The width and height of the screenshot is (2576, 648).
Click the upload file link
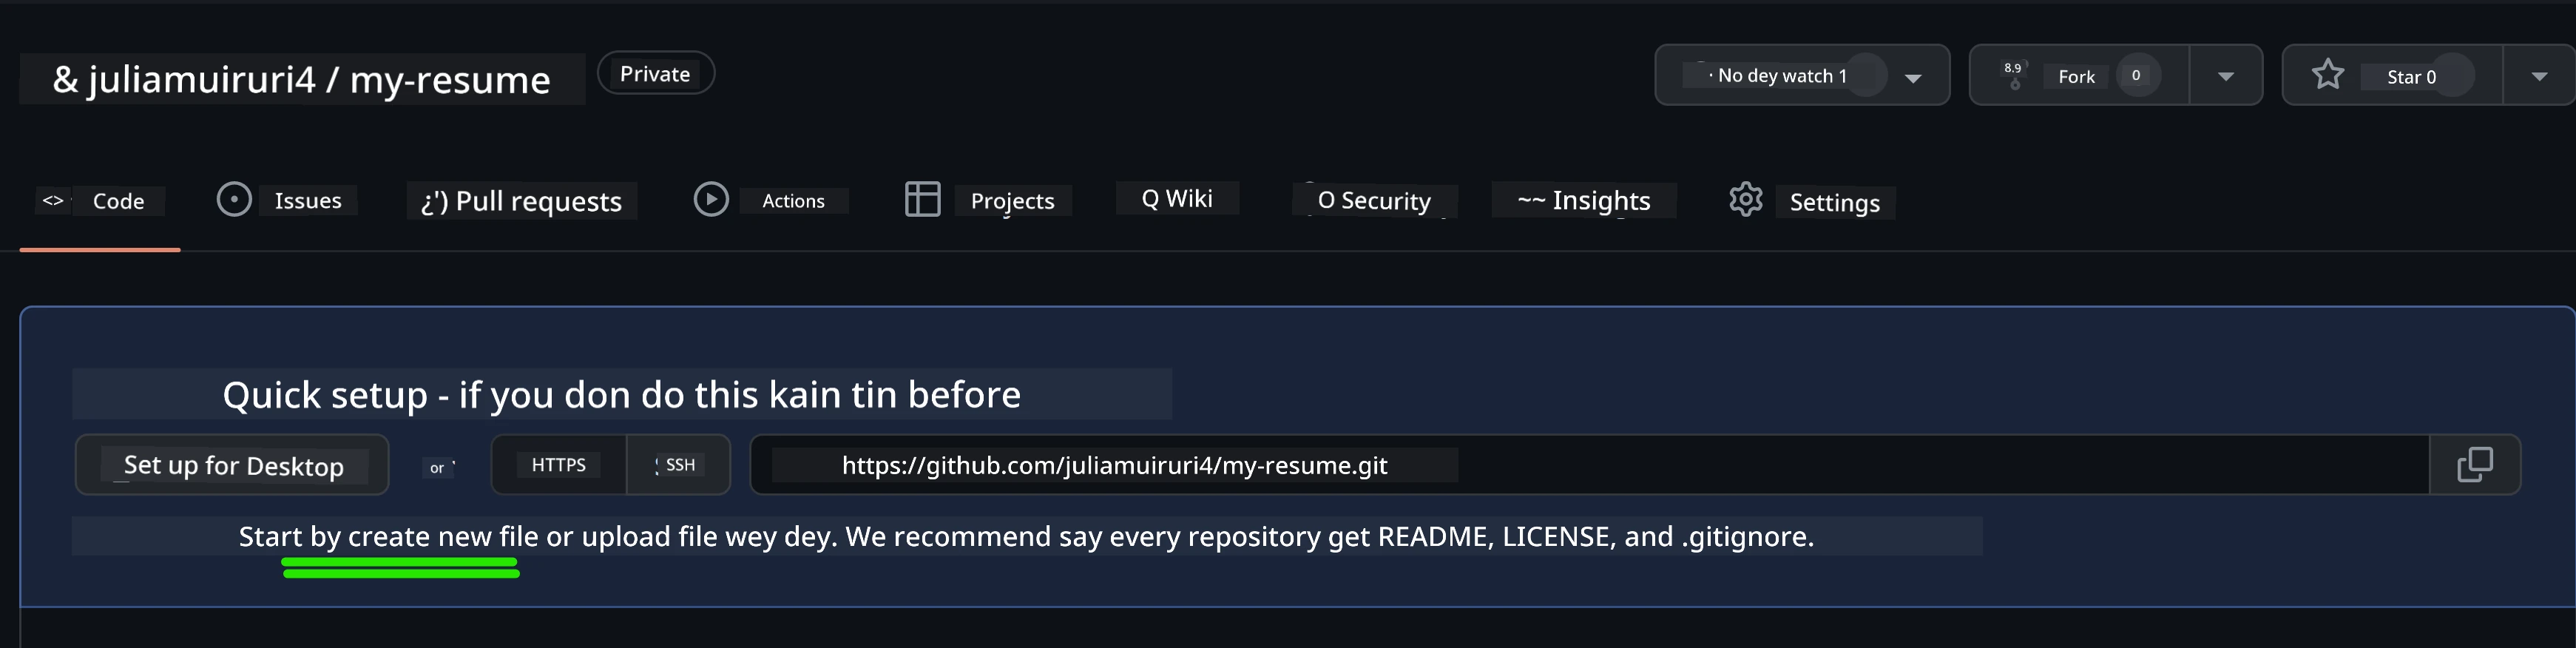[x=649, y=537]
